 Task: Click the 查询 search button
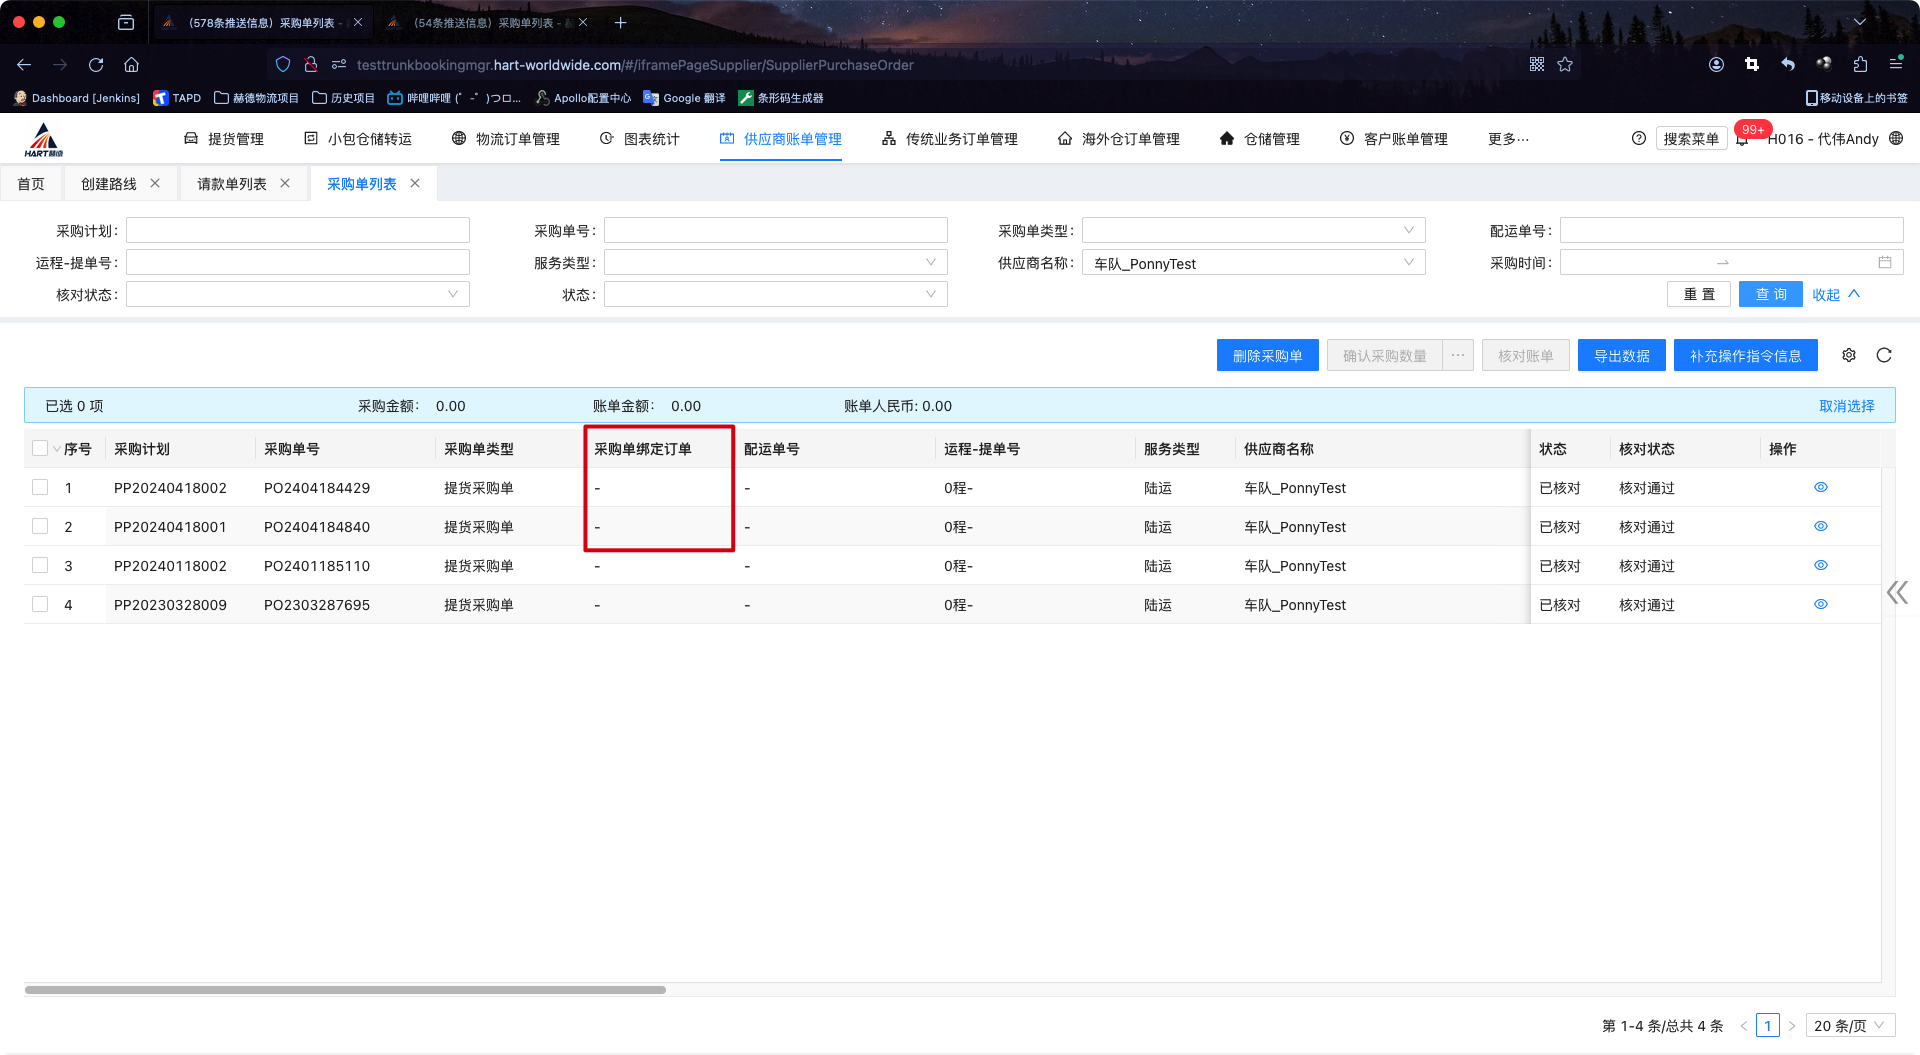point(1770,295)
